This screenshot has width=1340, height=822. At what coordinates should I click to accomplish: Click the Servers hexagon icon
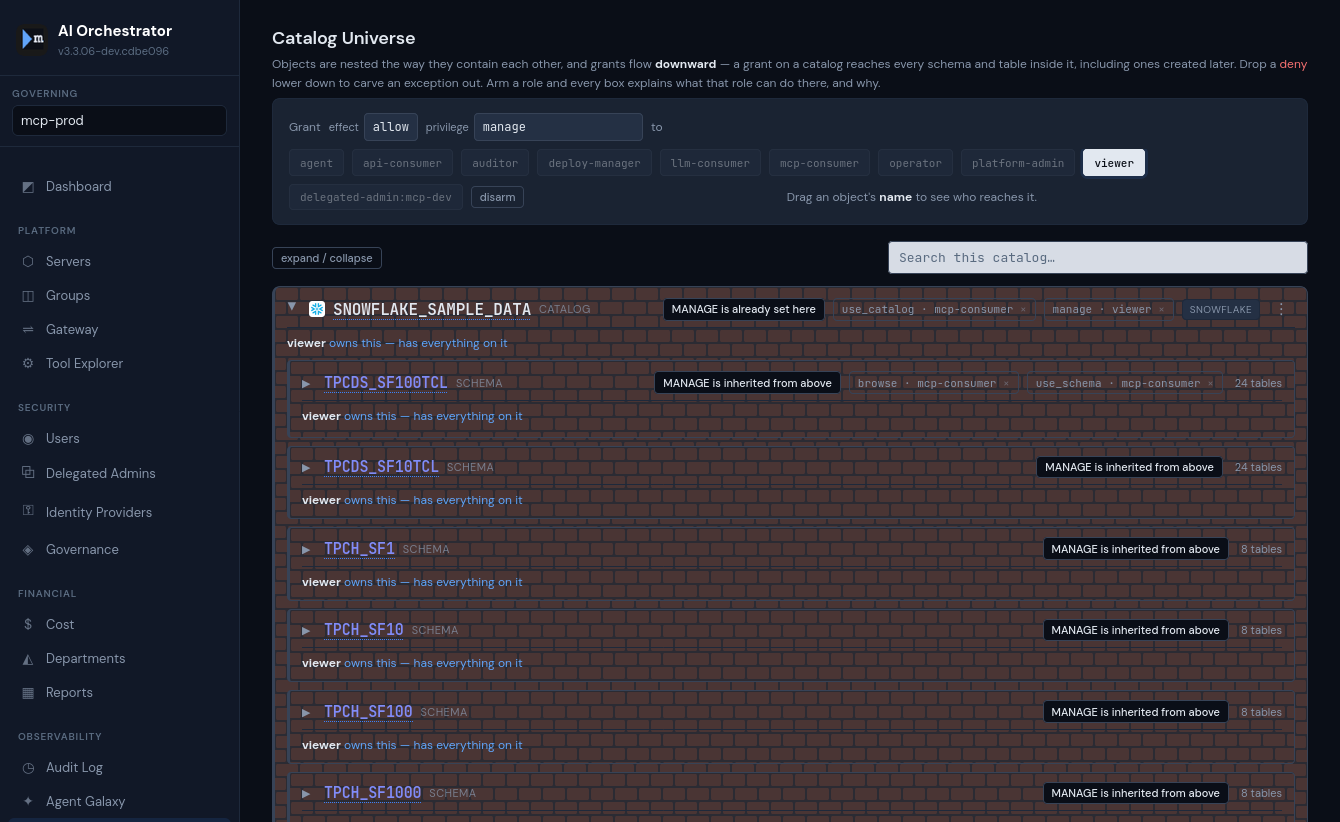(28, 262)
